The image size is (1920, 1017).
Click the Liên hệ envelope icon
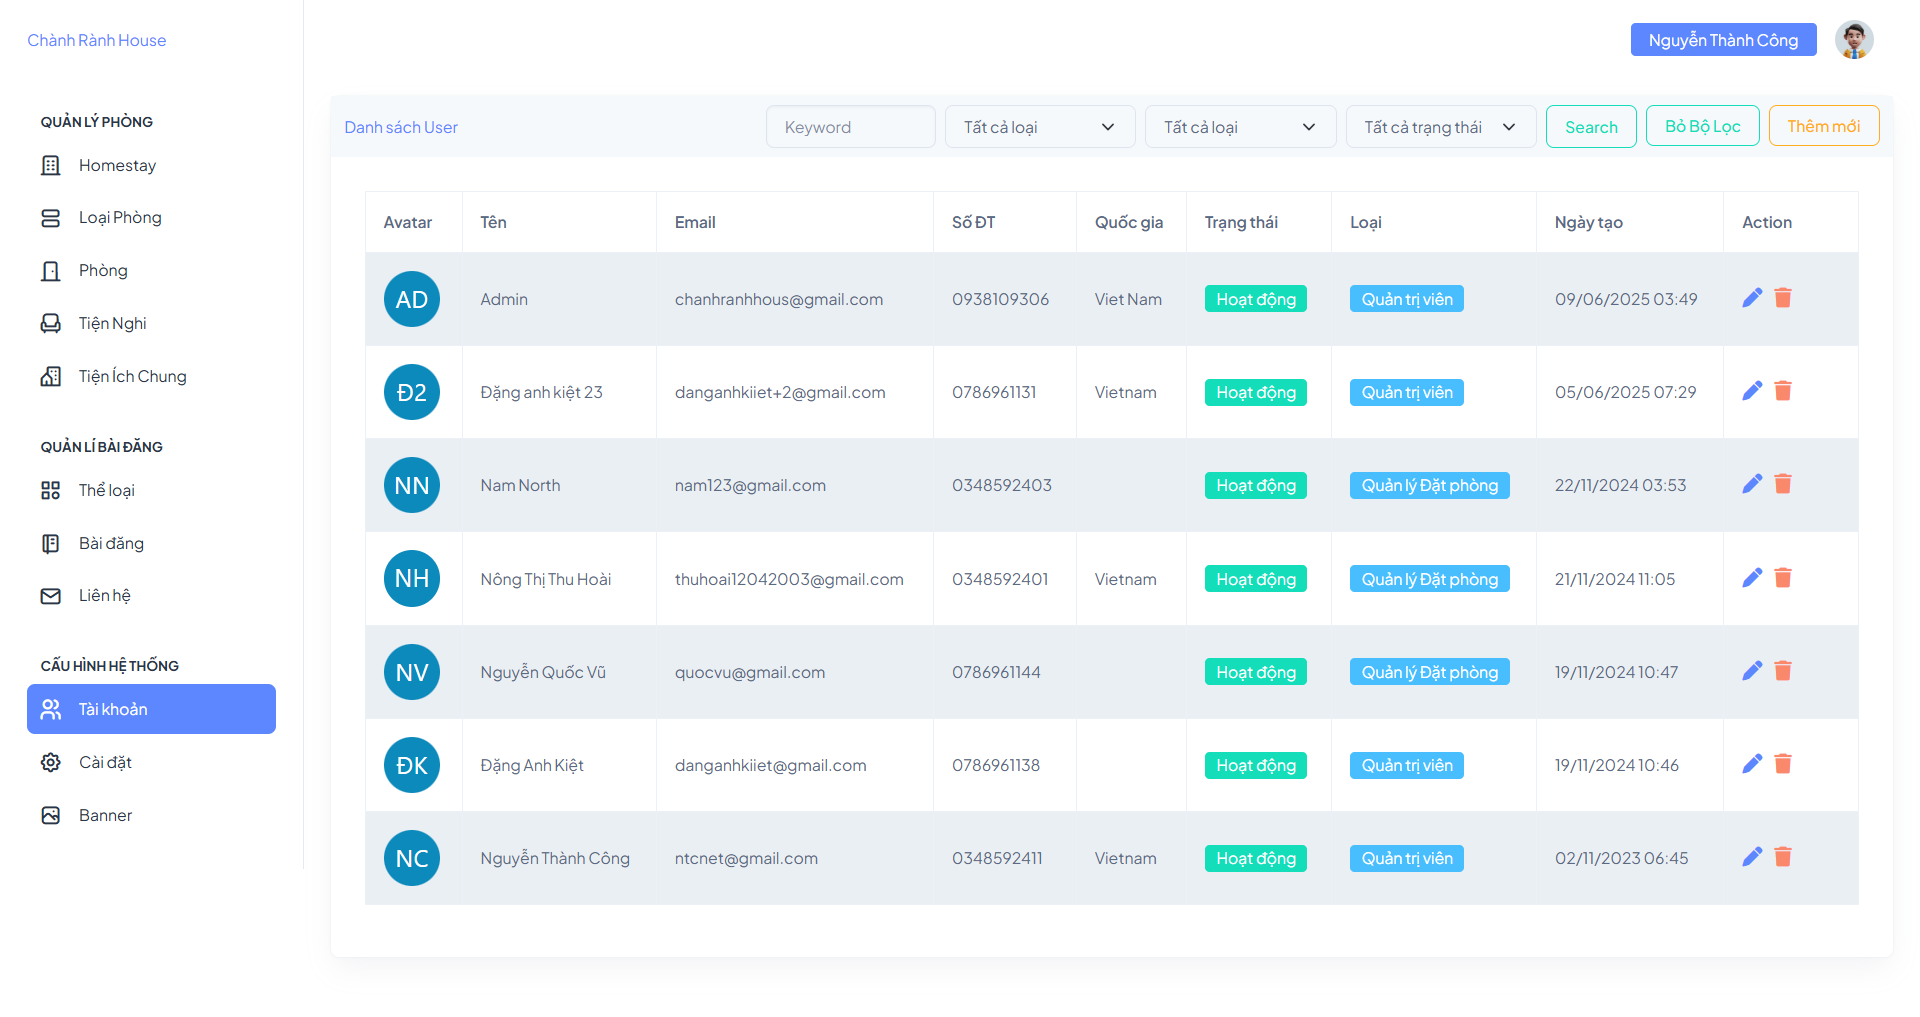pyautogui.click(x=51, y=596)
